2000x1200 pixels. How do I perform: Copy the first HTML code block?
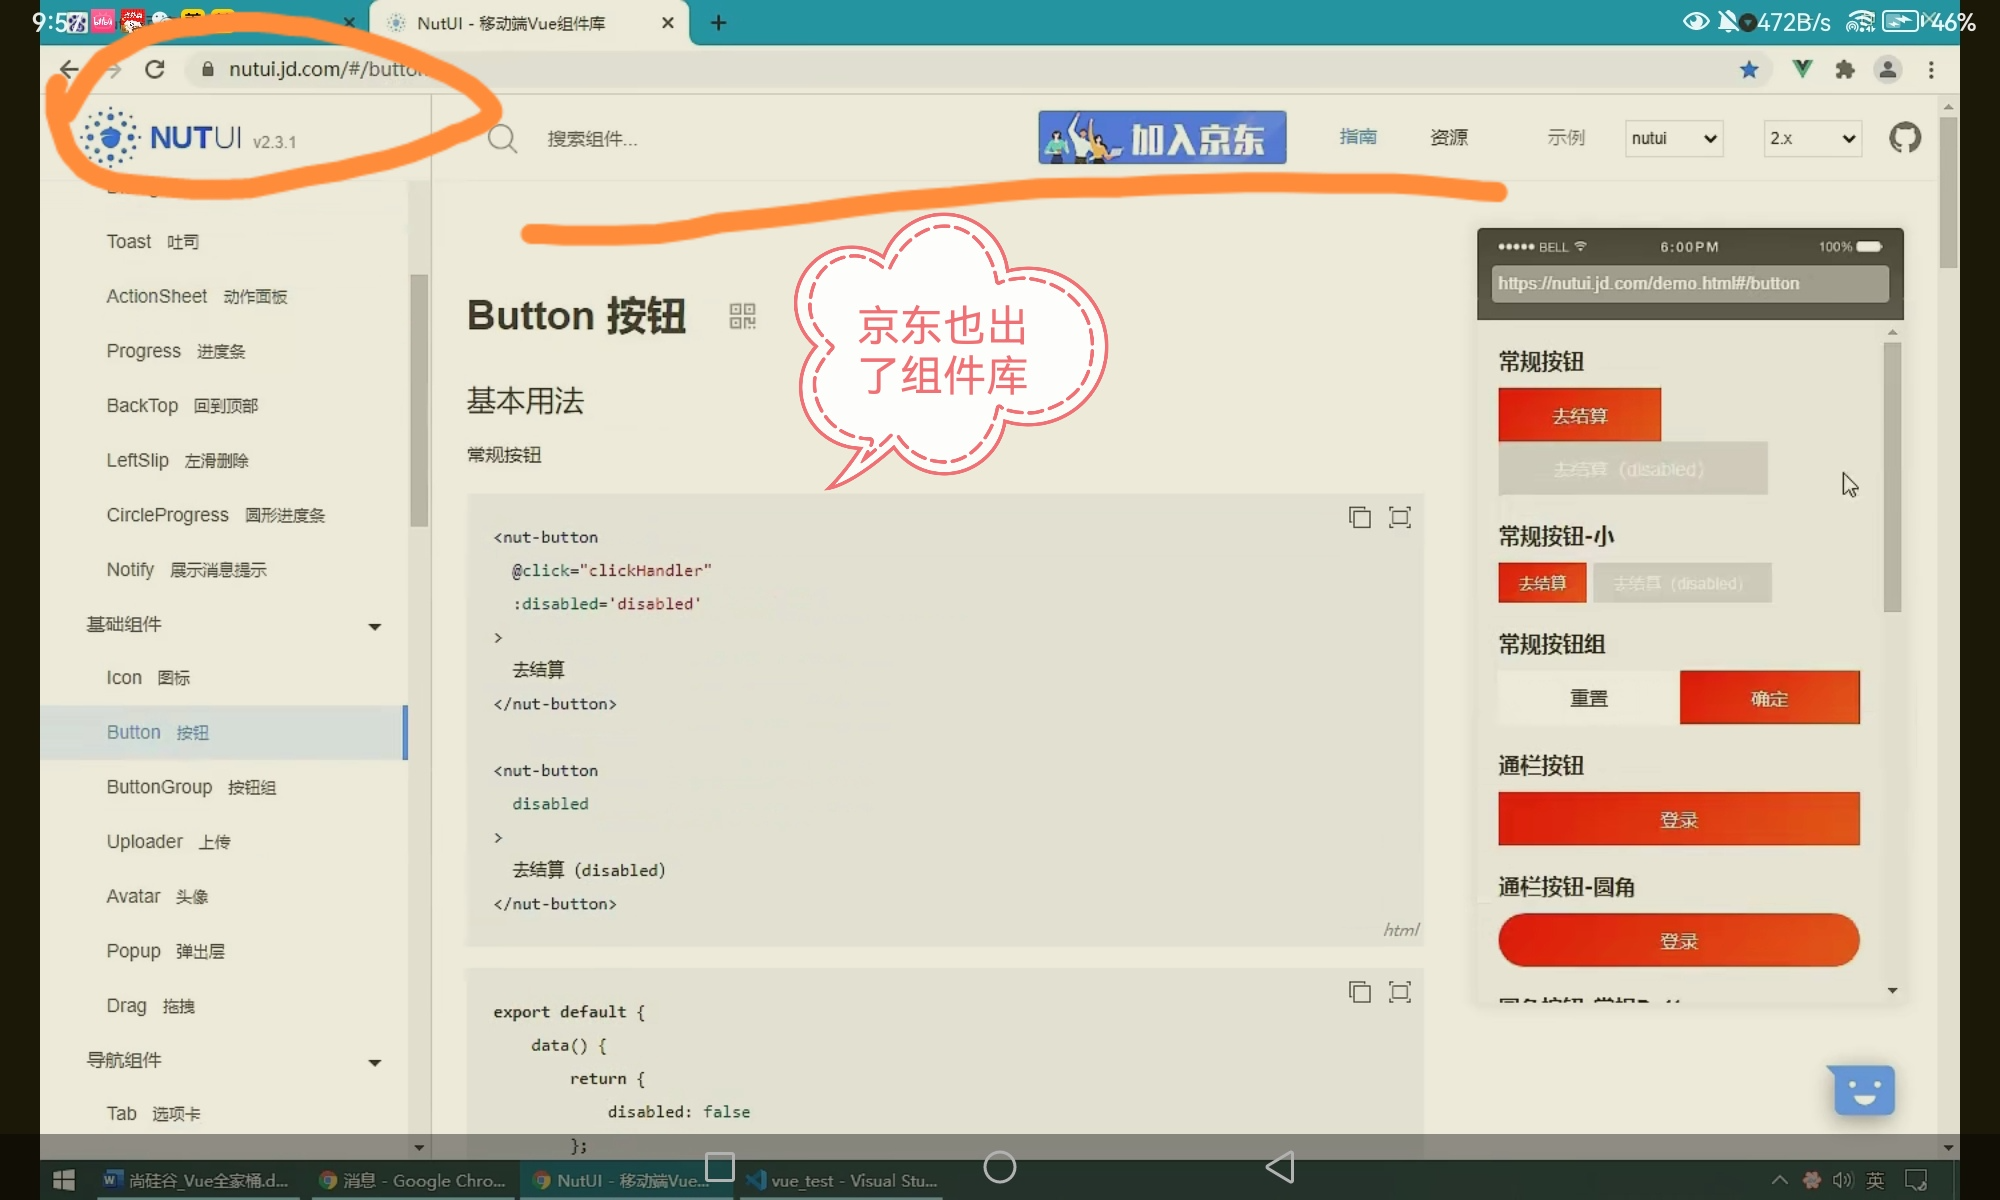1359,517
